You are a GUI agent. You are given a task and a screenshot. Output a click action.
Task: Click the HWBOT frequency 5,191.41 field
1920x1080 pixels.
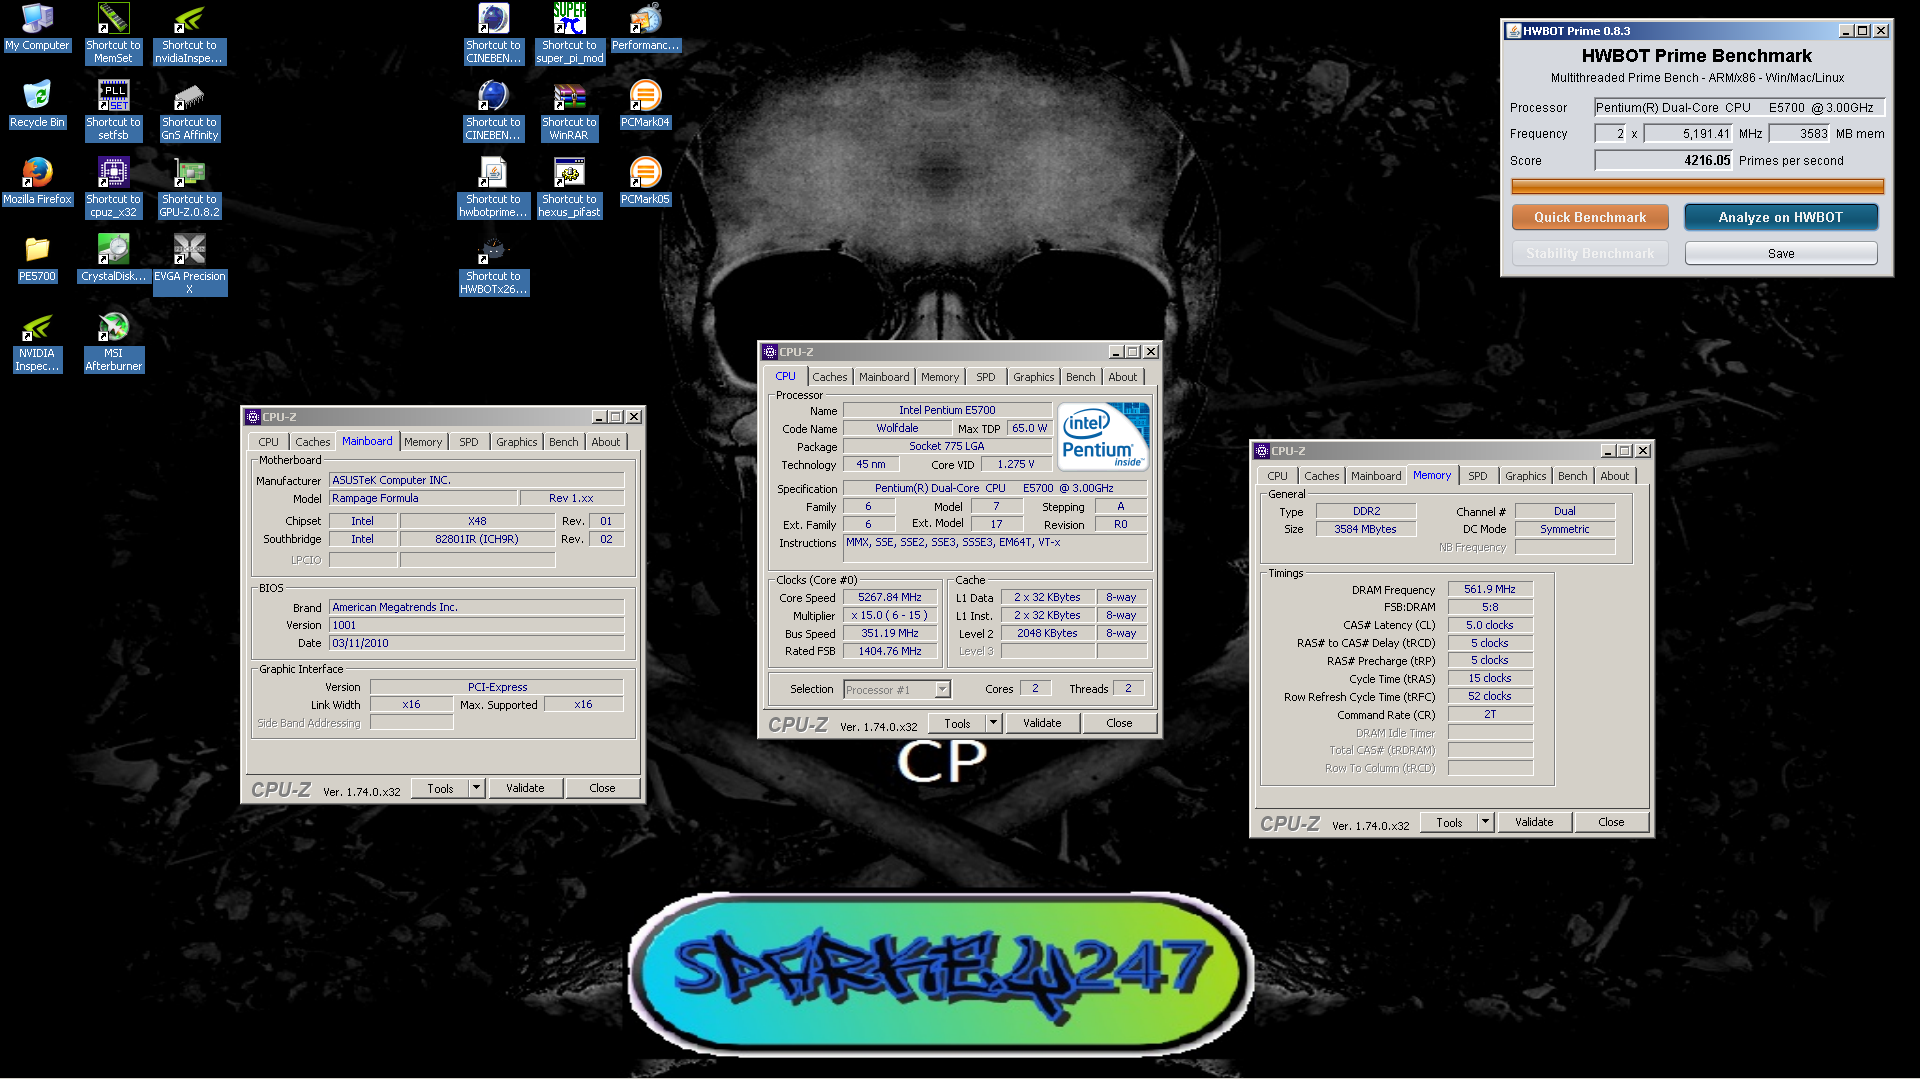point(1688,133)
